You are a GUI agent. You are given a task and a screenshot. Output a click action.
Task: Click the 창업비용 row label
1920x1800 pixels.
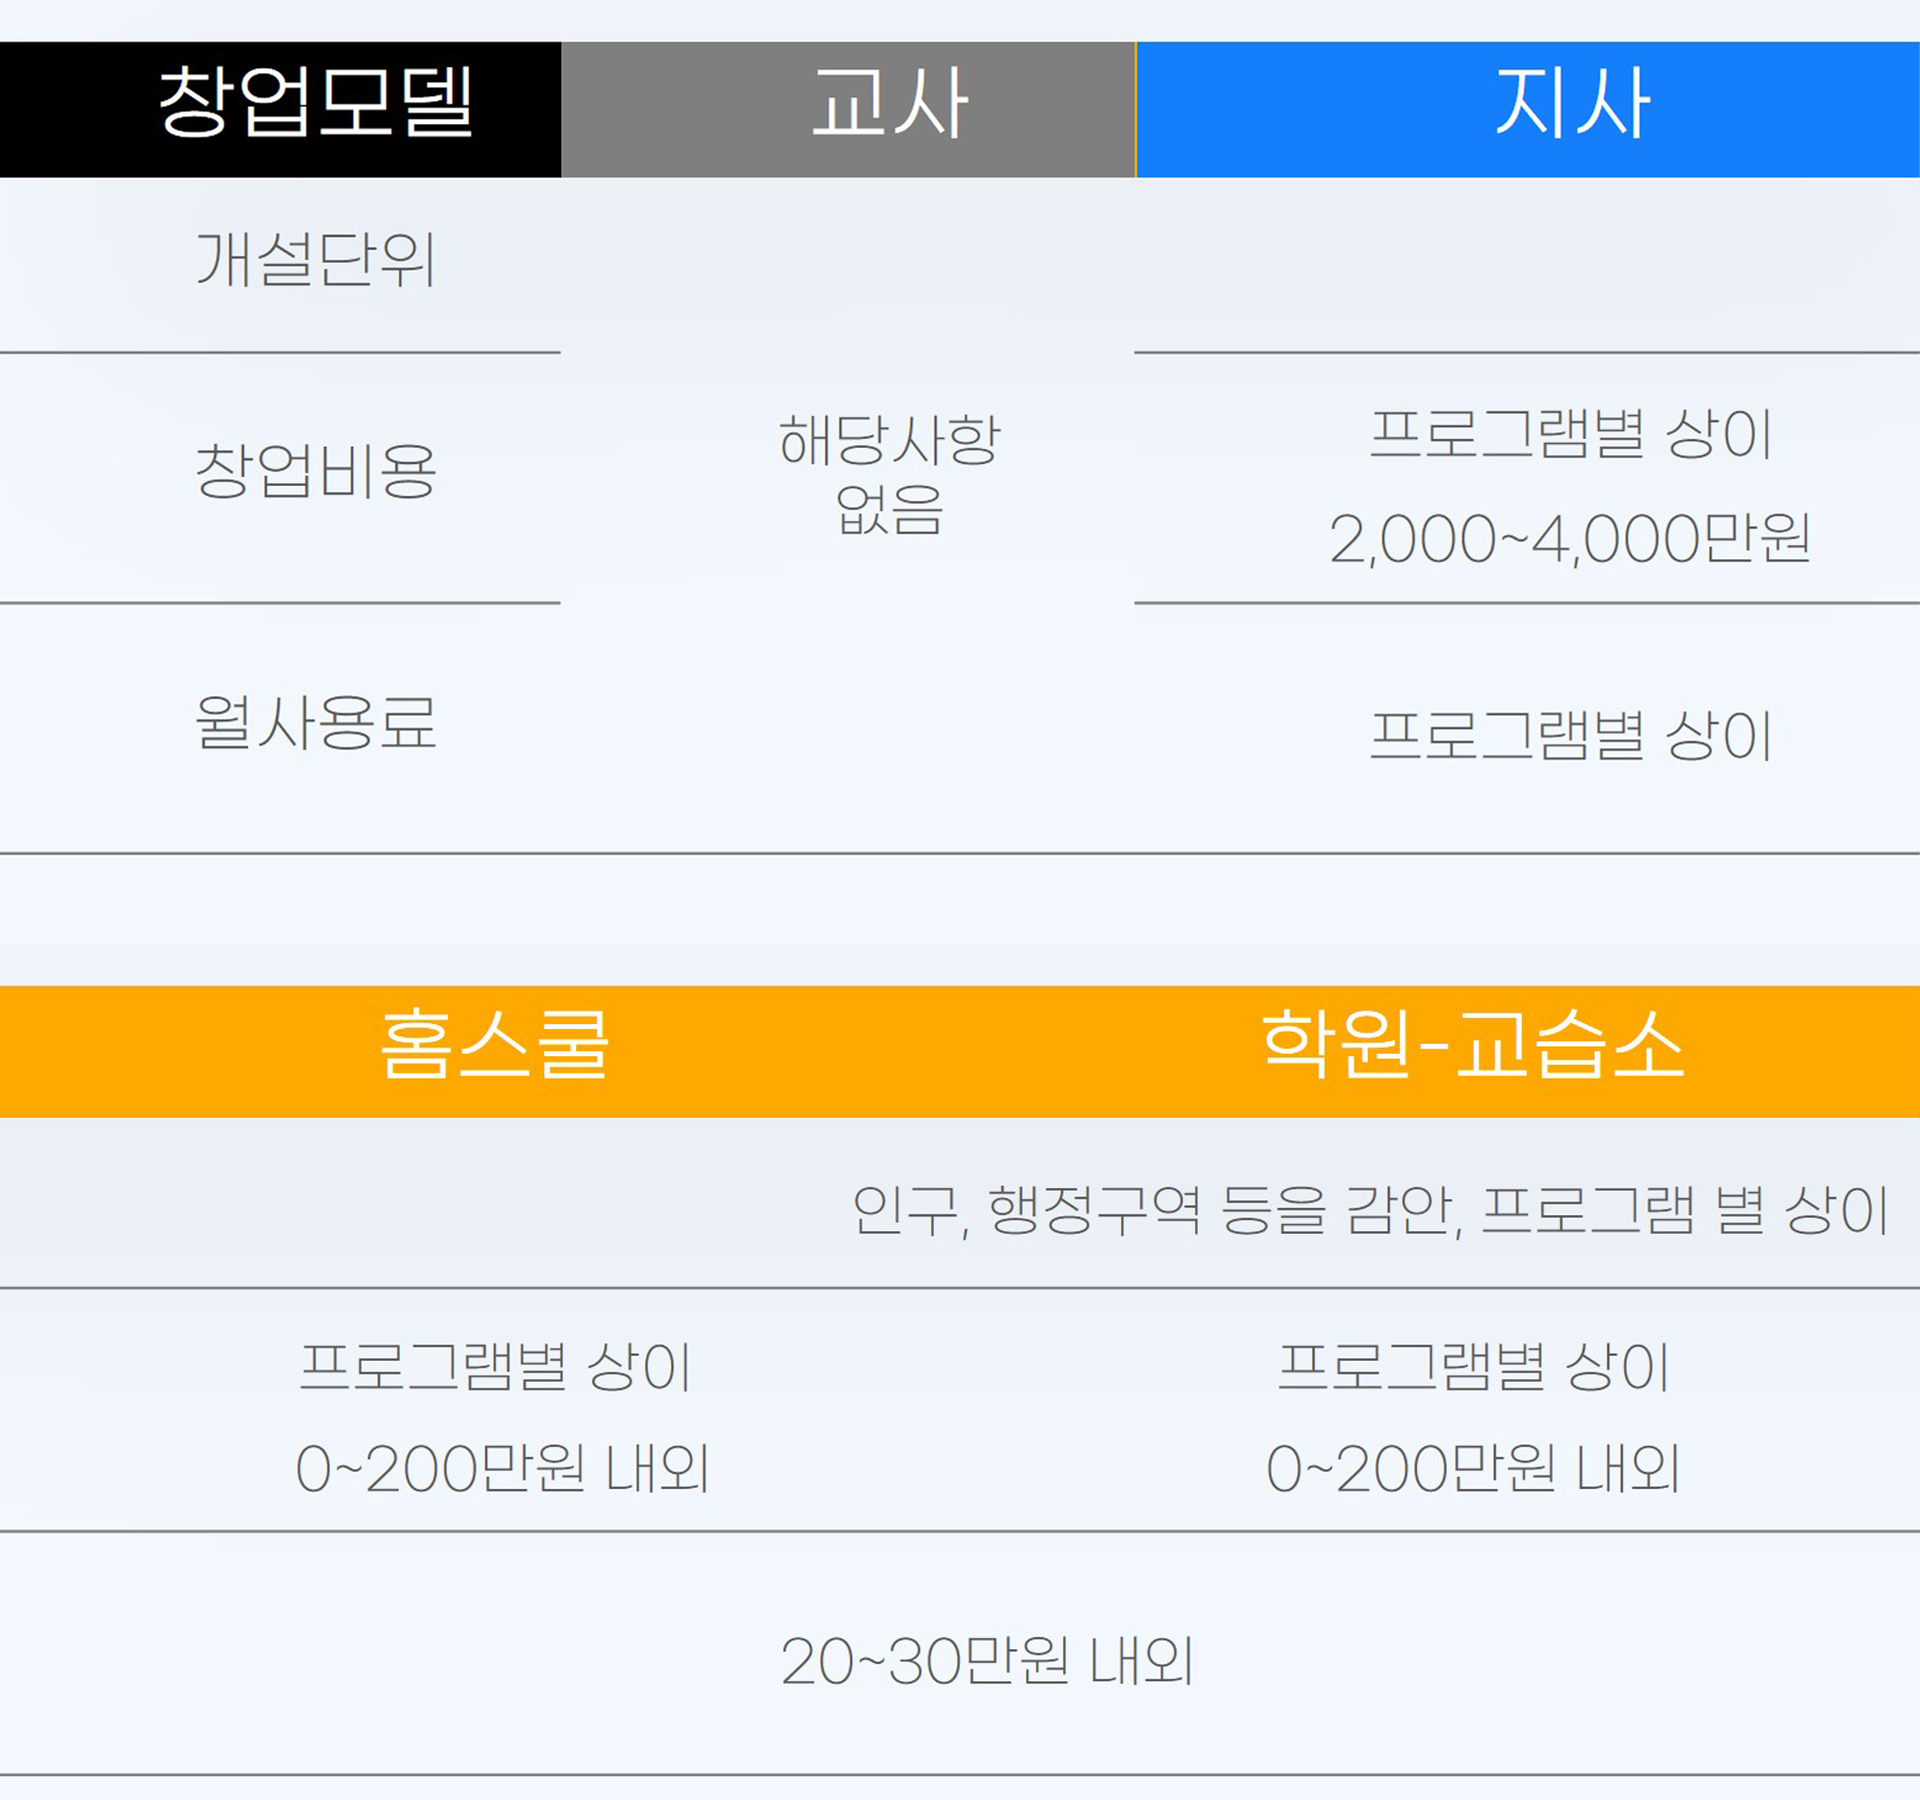315,471
